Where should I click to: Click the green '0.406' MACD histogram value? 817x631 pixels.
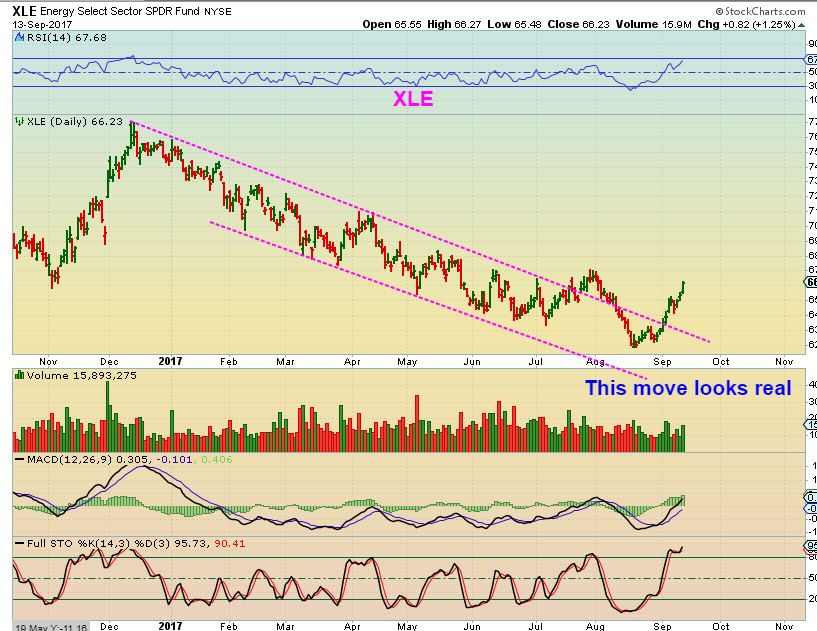pos(216,460)
